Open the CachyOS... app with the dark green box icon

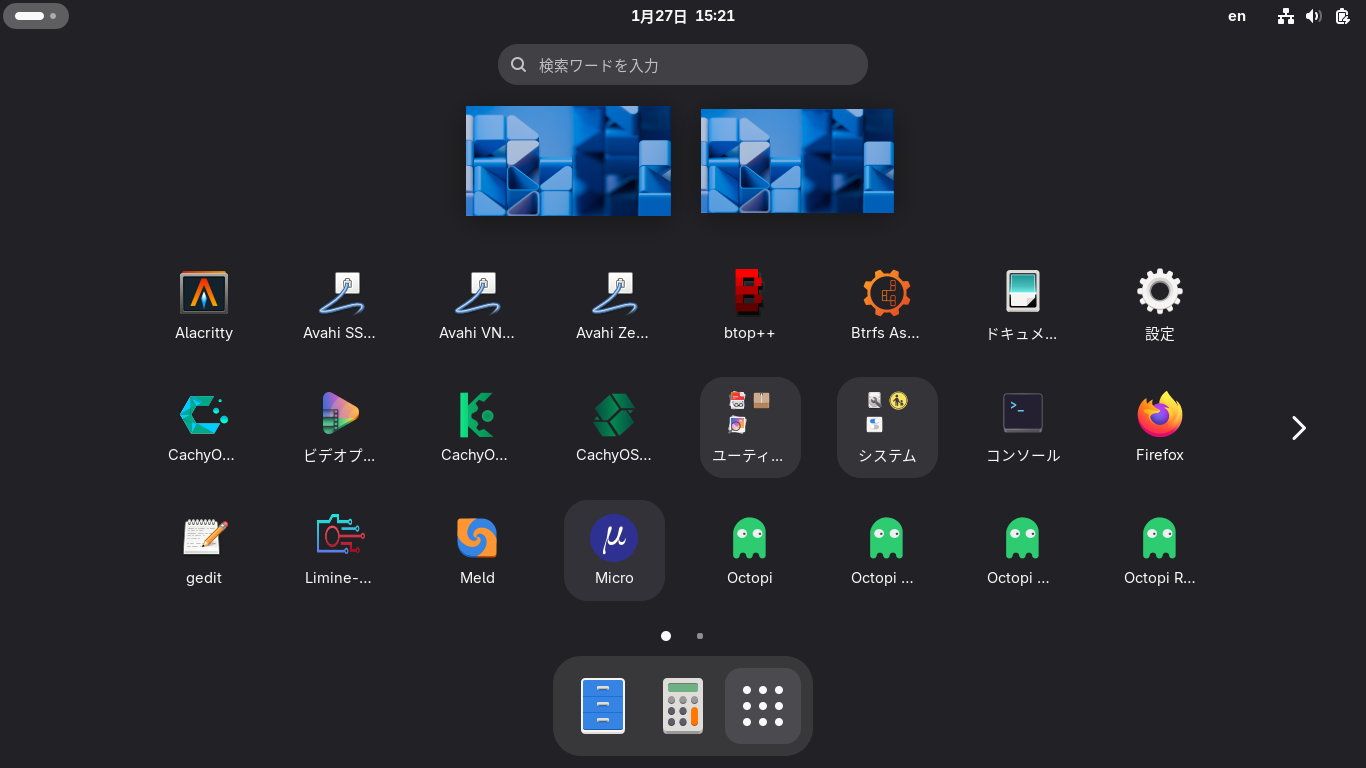point(613,428)
